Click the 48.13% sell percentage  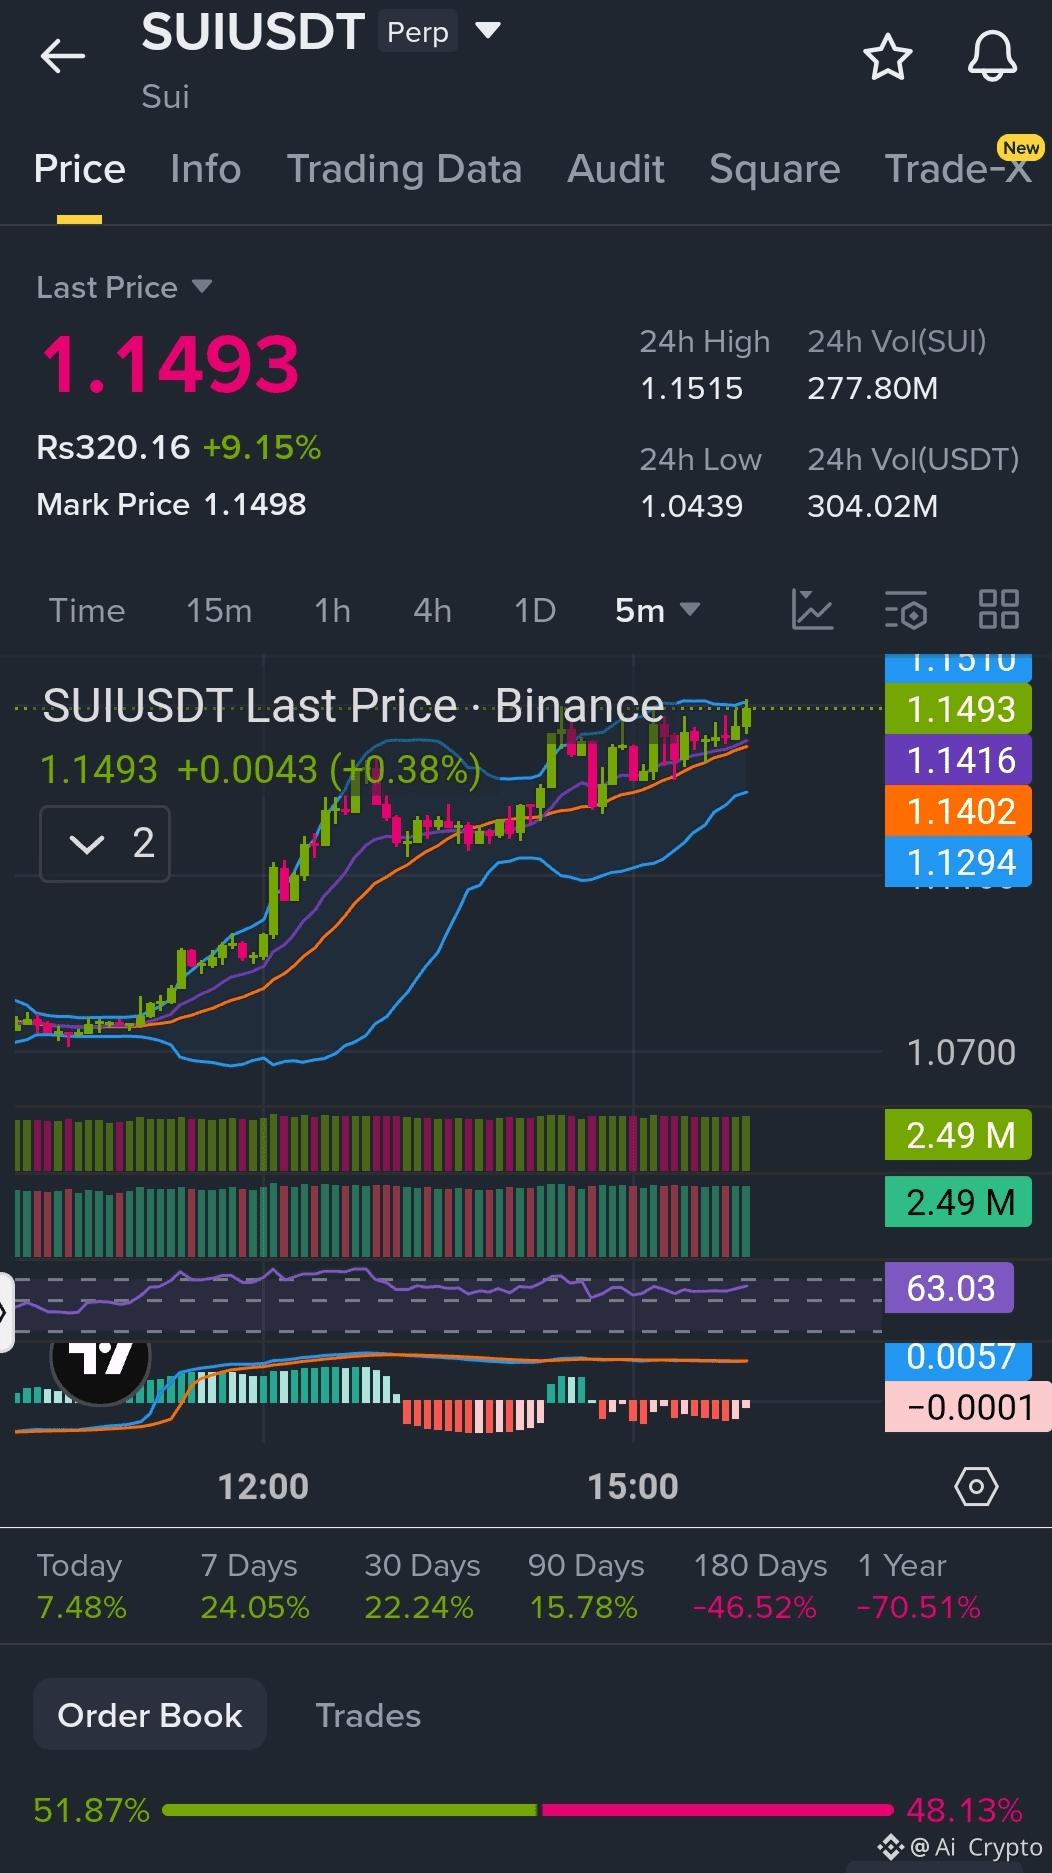(x=964, y=1810)
